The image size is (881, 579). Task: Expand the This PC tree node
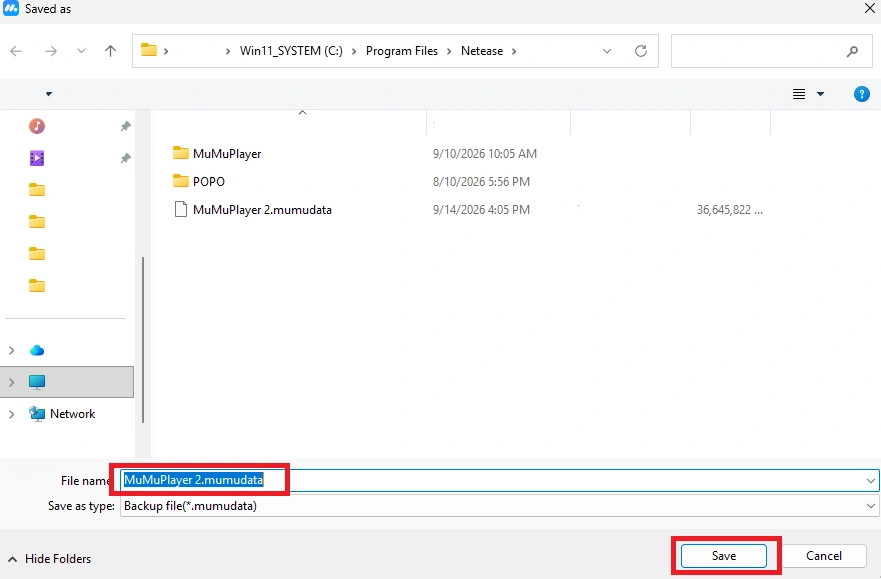[11, 382]
